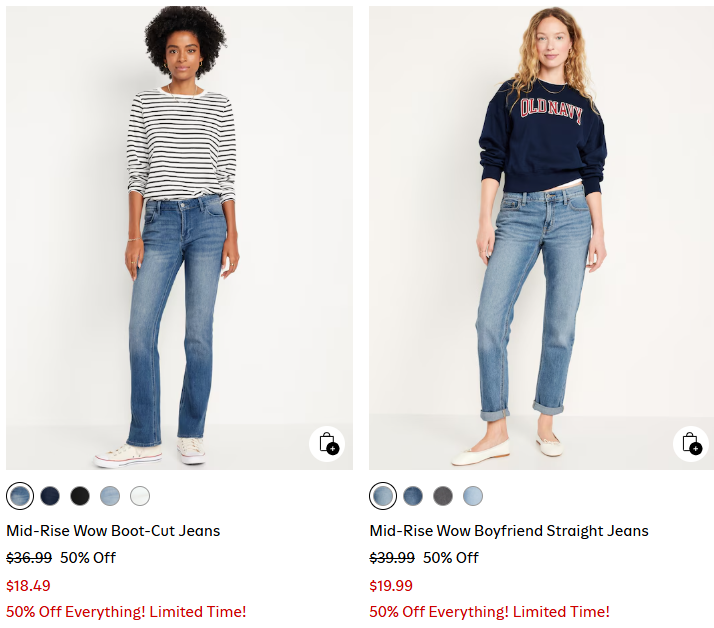This screenshot has width=714, height=628.
Task: Quick-add the Boot-Cut Jeans to bag
Action: pos(327,442)
